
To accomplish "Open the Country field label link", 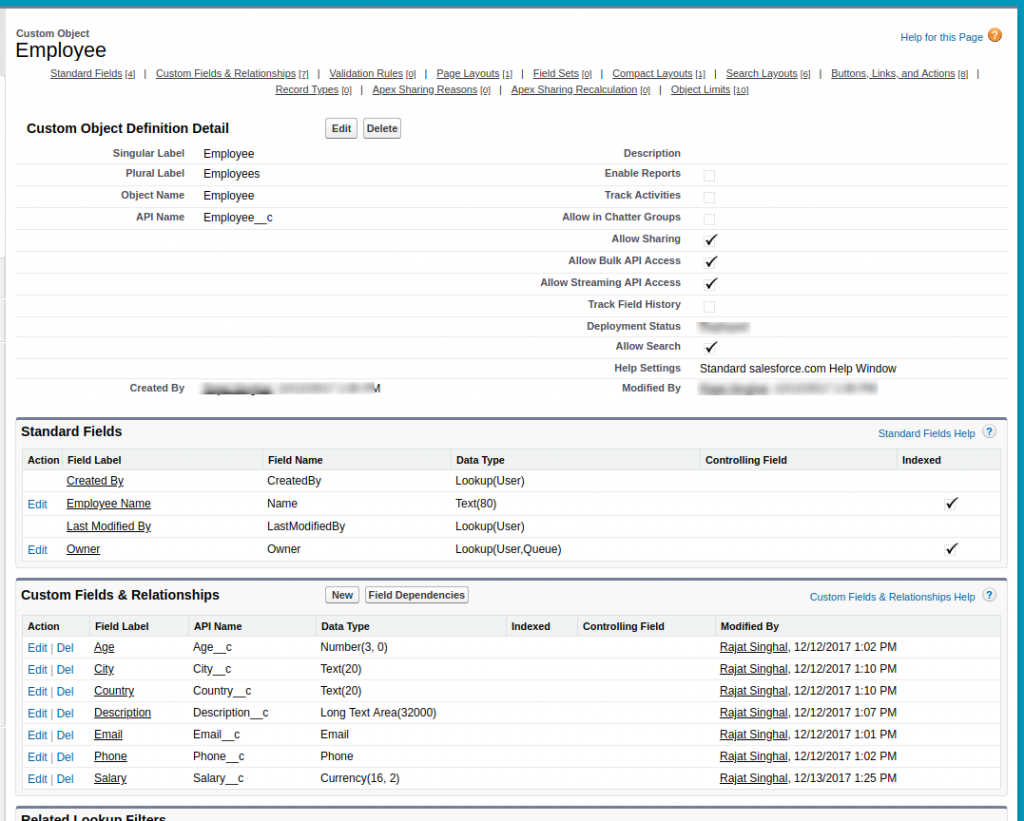I will tap(114, 691).
